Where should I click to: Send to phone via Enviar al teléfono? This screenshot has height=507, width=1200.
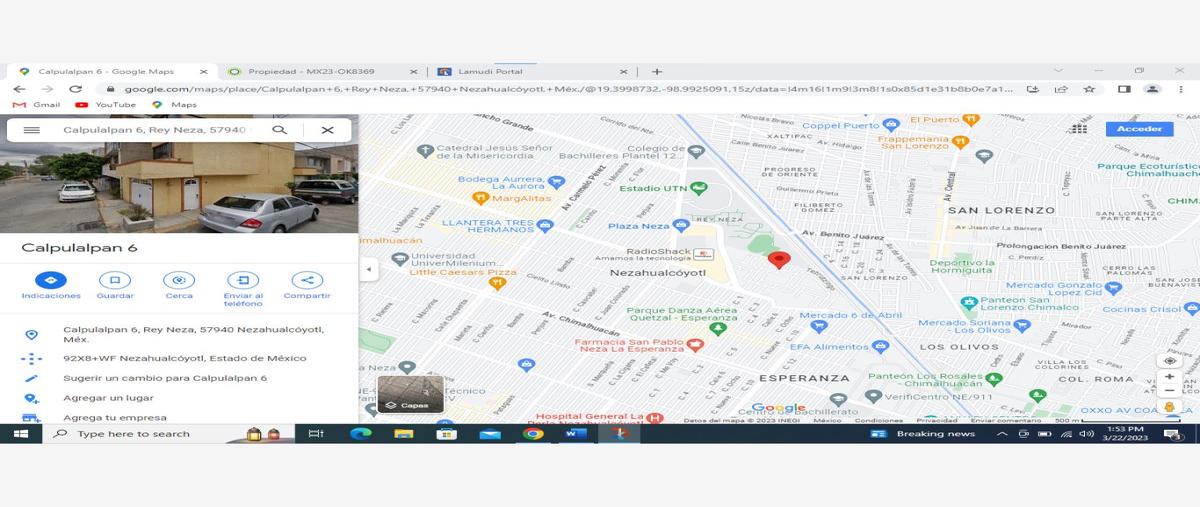click(243, 281)
